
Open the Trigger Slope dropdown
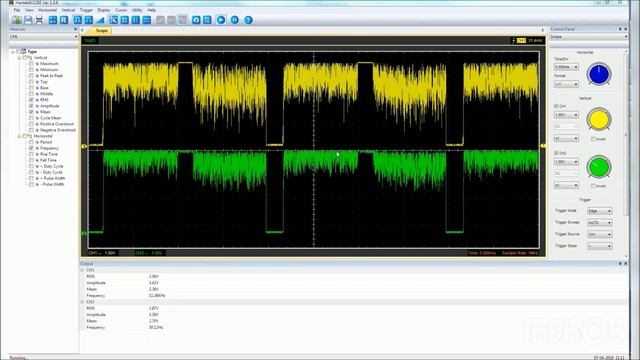pos(600,246)
